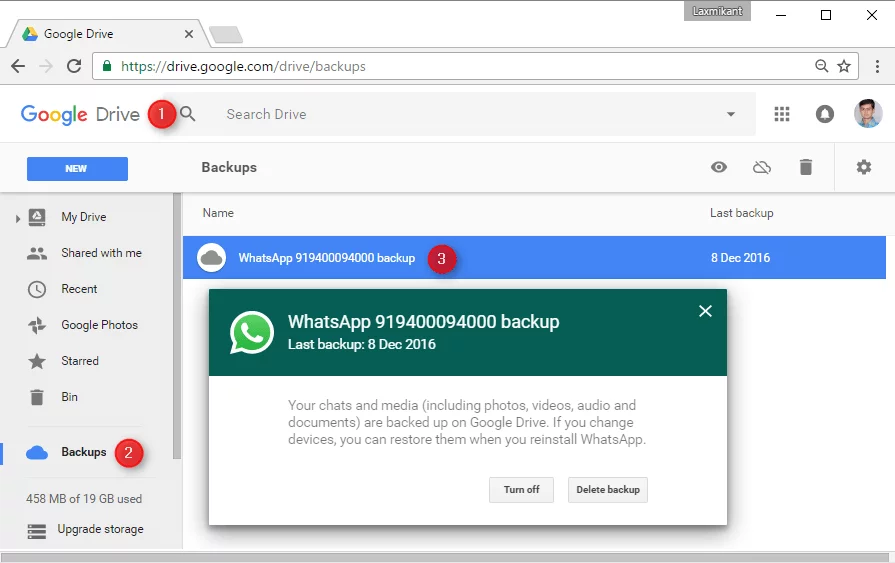Open Google Photos in sidebar
This screenshot has height=563, width=895.
(x=99, y=325)
